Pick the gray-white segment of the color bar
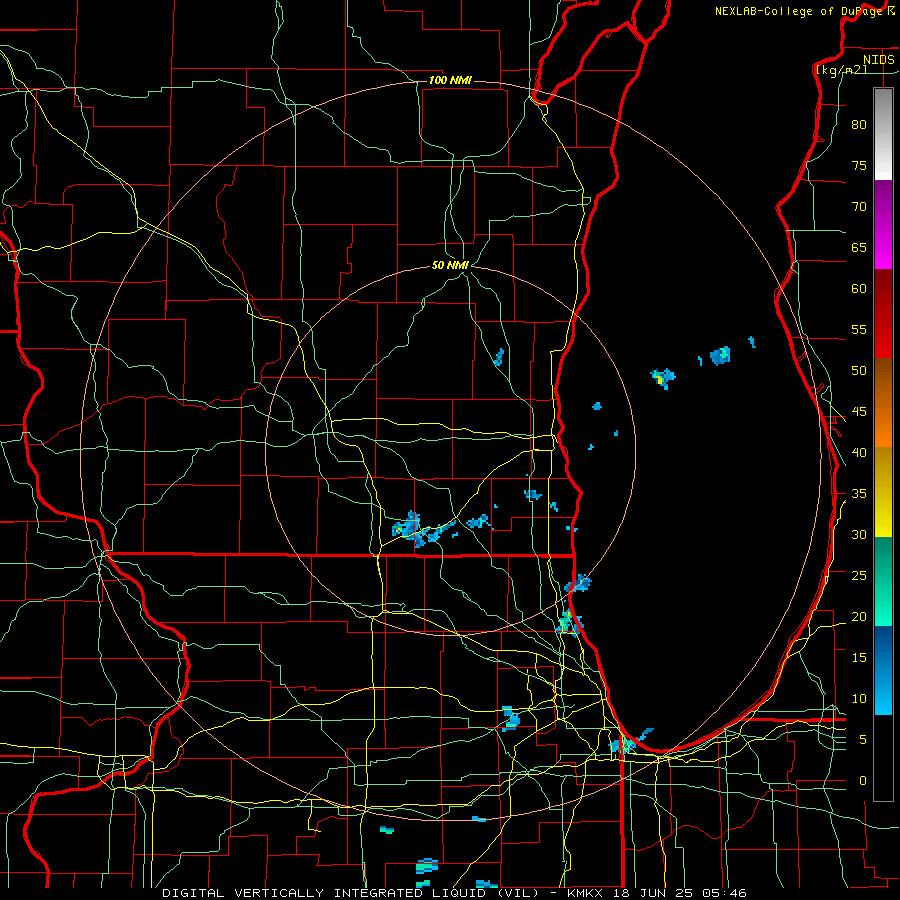The width and height of the screenshot is (900, 900). (883, 134)
